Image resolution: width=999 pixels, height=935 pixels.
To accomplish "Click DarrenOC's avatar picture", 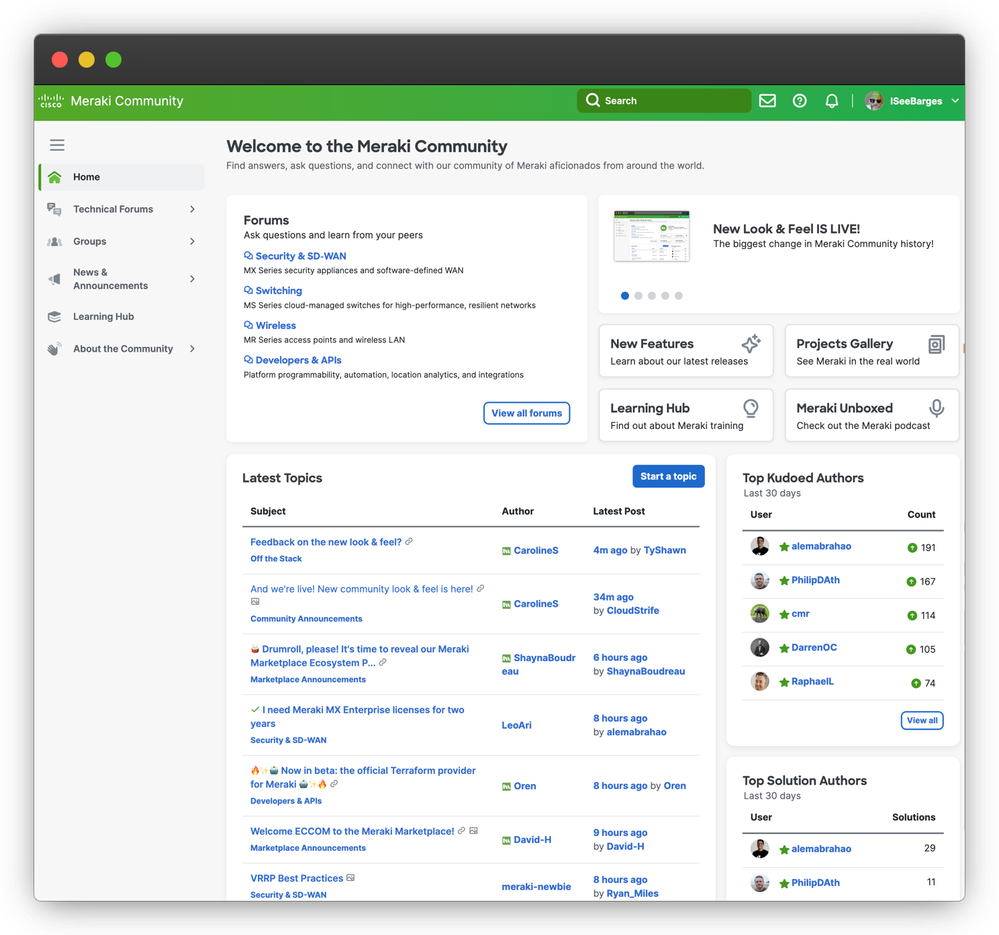I will (759, 648).
